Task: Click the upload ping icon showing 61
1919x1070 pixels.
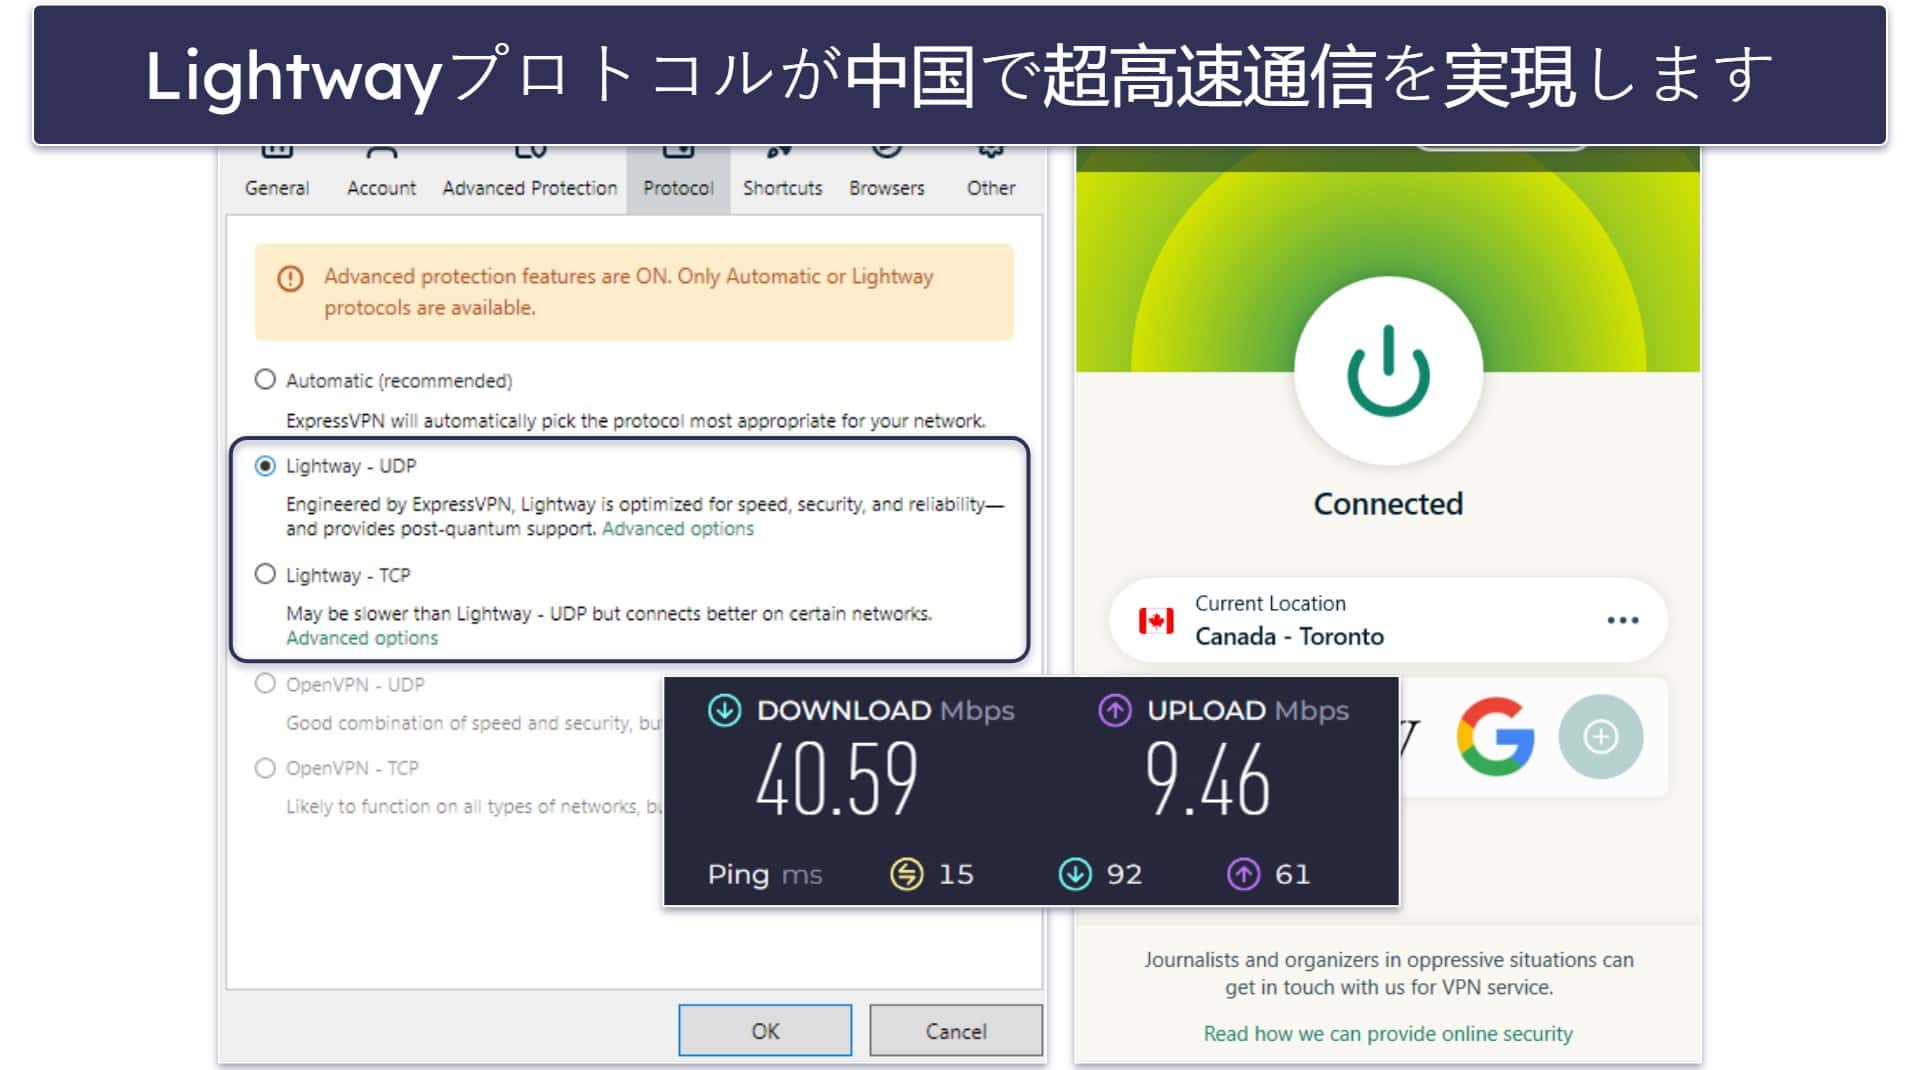Action: click(1243, 874)
